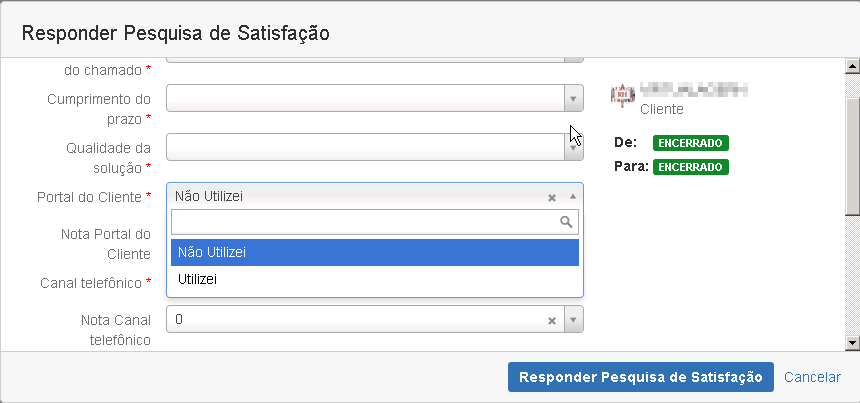Select the "Não Utilizei" option
This screenshot has height=403, width=860.
(375, 253)
